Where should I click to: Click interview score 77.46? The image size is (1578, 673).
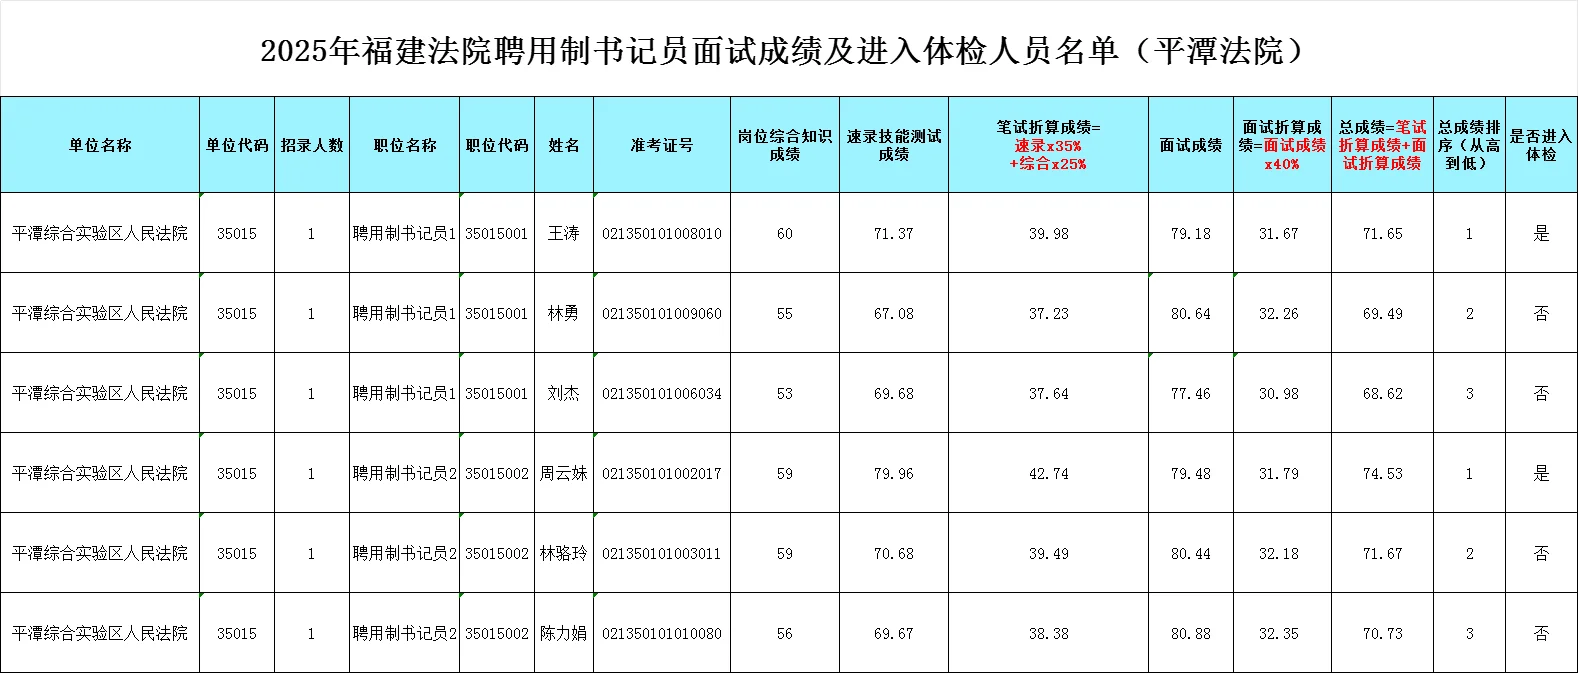coord(1191,393)
